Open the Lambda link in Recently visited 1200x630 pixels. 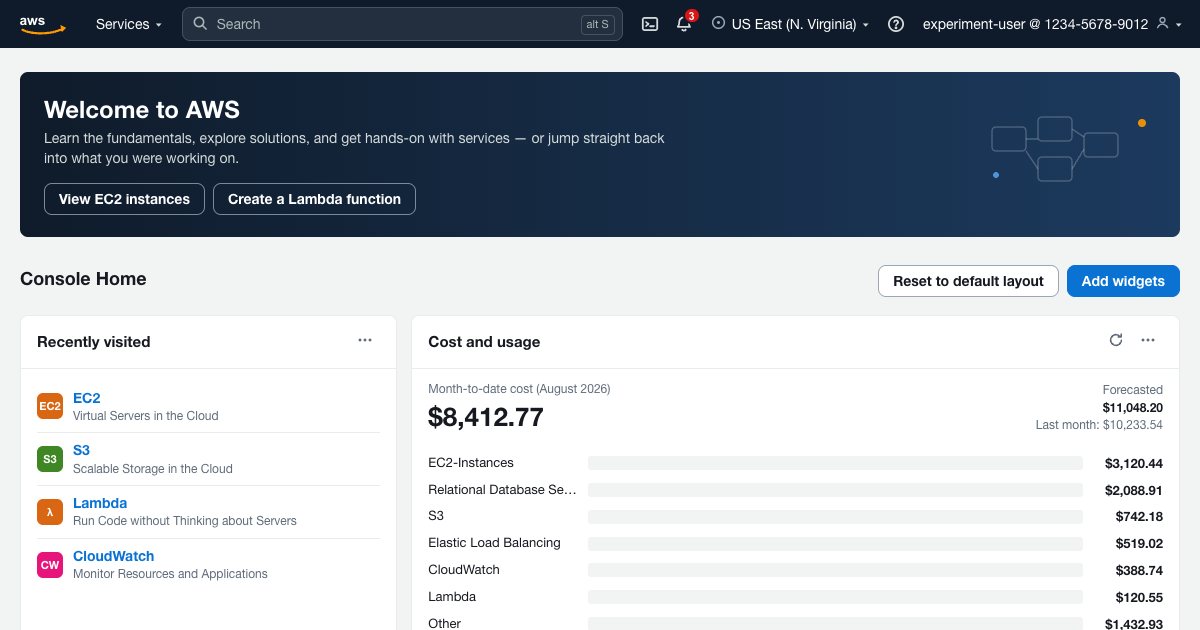point(100,504)
